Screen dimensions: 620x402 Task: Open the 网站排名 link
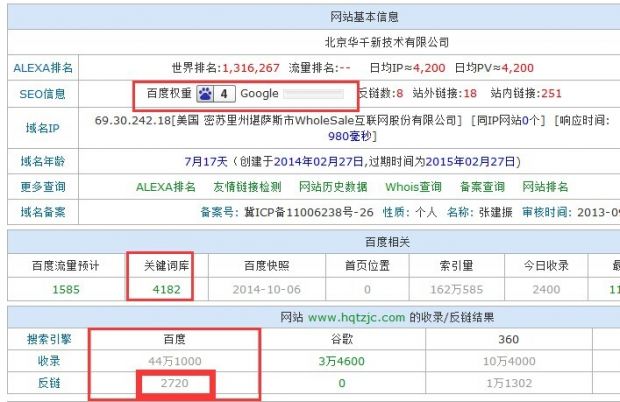pos(545,187)
